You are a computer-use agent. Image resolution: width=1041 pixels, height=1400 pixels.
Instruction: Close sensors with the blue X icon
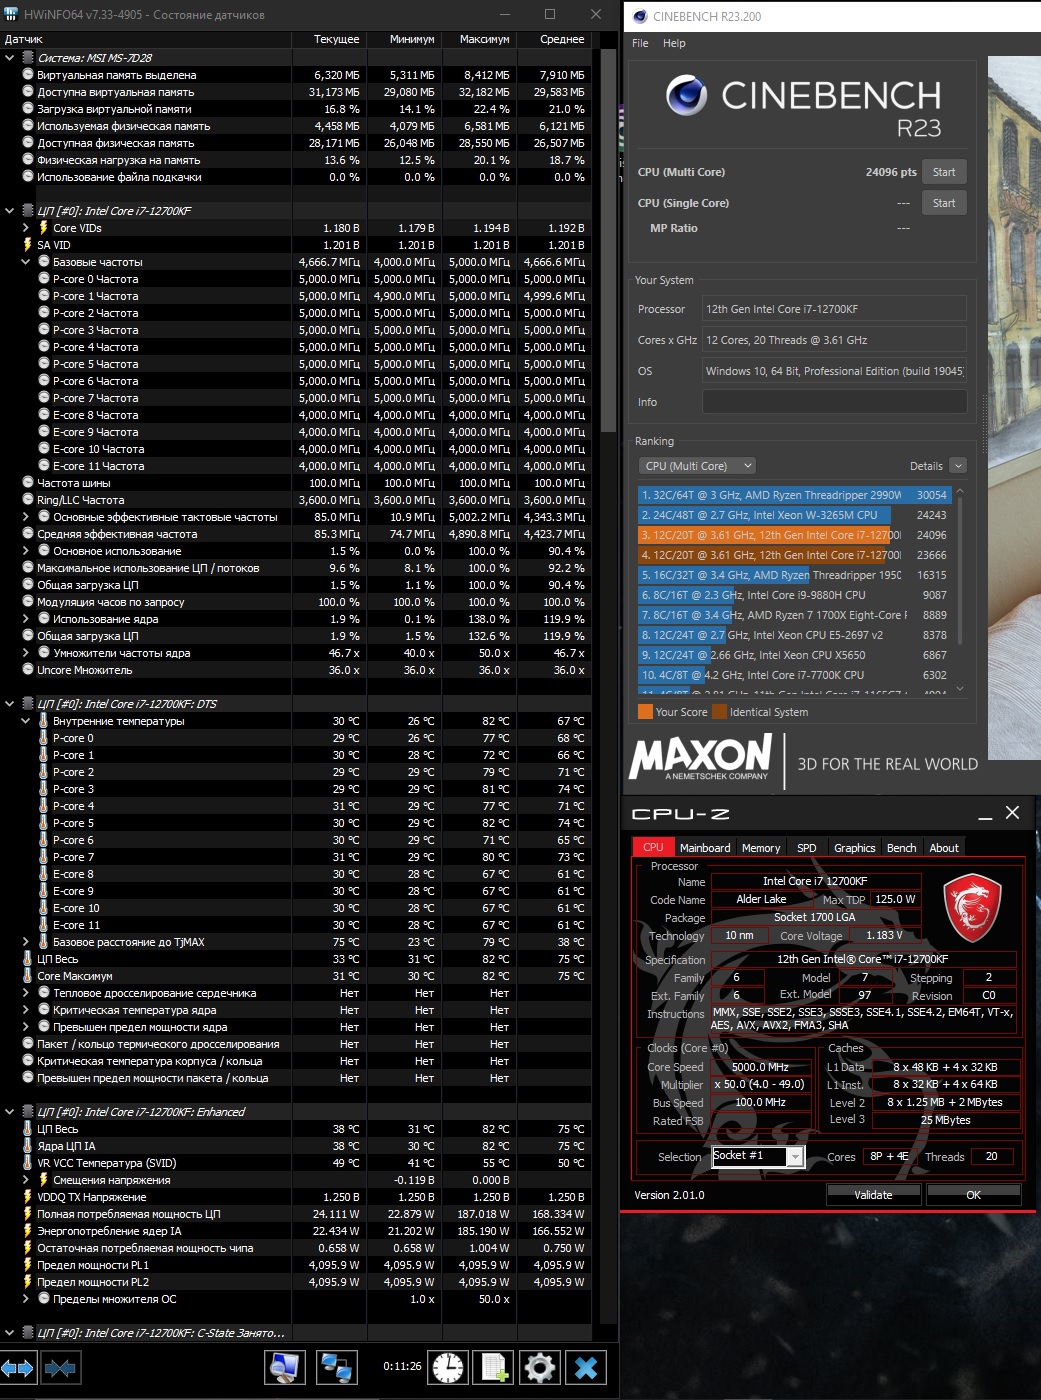click(x=586, y=1367)
